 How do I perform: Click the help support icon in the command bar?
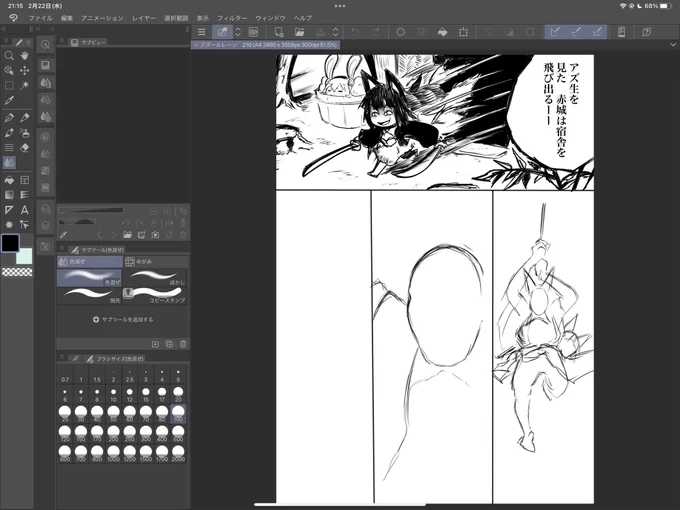tap(646, 32)
